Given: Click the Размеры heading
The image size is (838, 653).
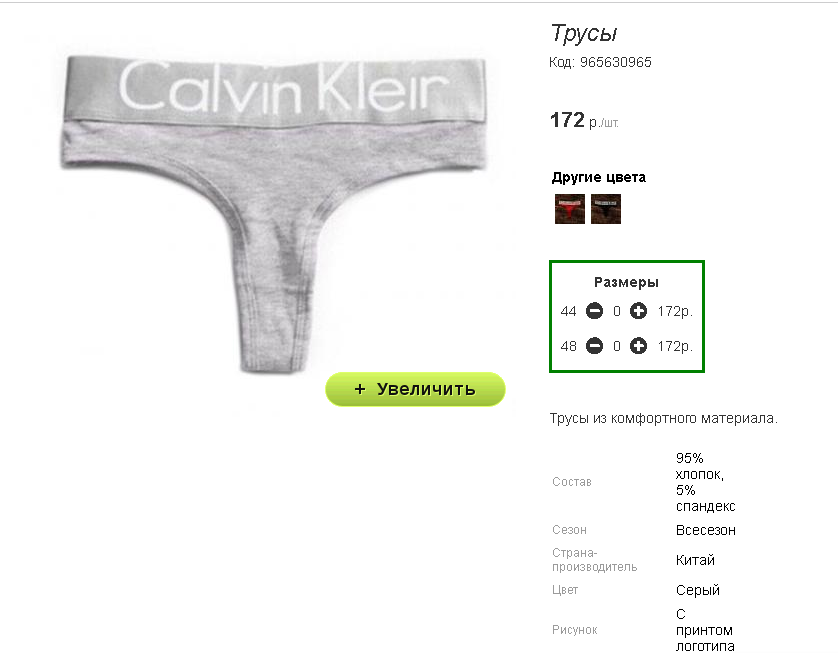Looking at the screenshot, I should pos(626,282).
